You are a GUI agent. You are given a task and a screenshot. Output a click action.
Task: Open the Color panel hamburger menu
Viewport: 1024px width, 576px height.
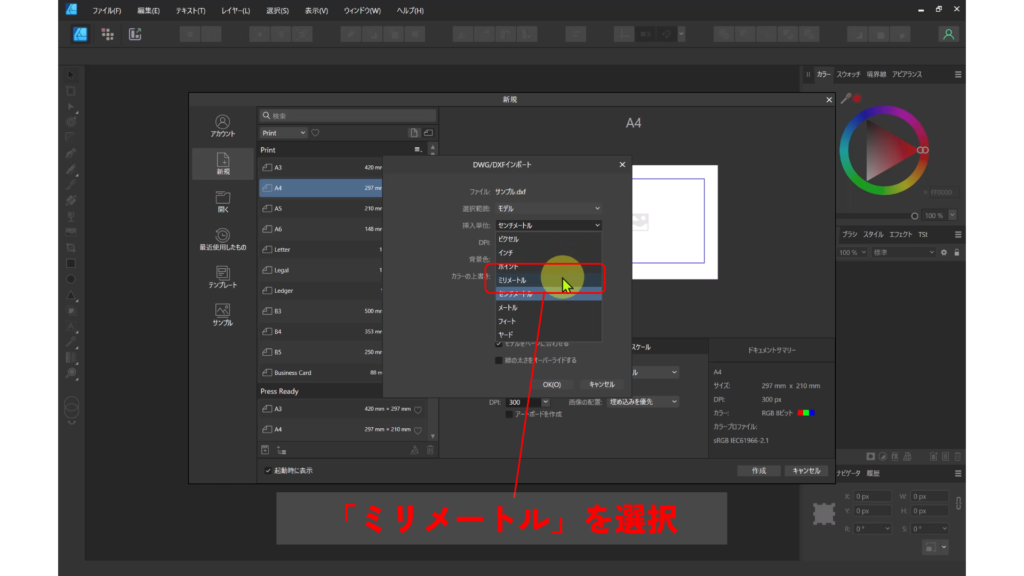958,74
